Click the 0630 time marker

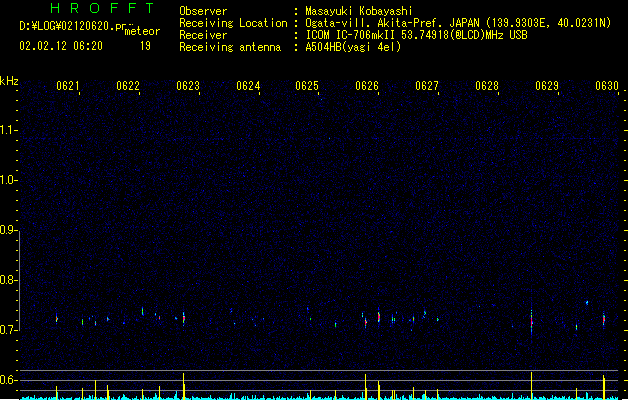[x=607, y=85]
